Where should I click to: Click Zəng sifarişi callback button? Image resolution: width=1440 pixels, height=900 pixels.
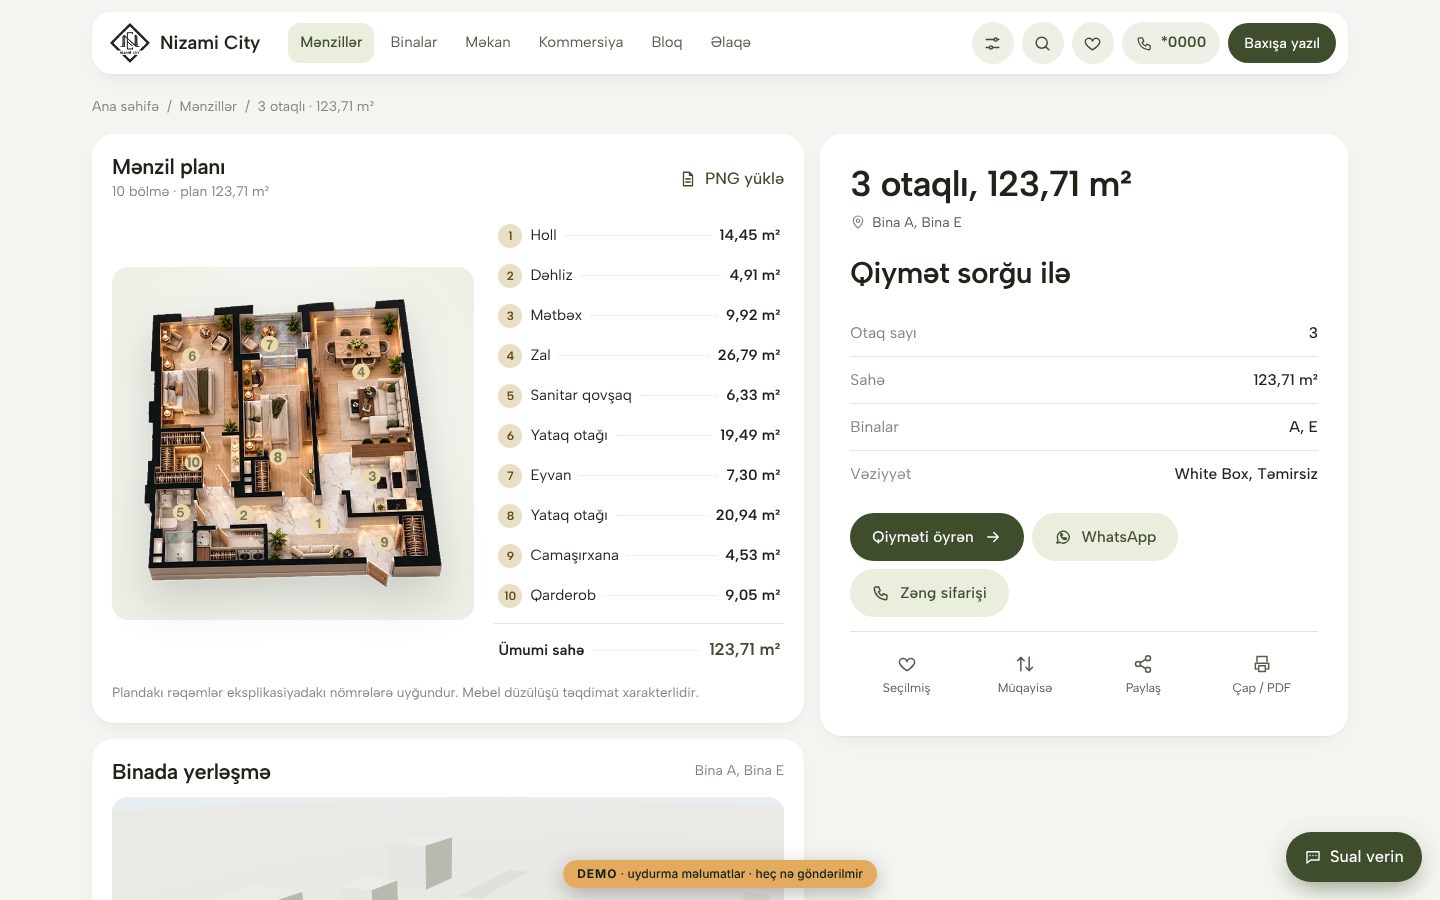tap(929, 593)
